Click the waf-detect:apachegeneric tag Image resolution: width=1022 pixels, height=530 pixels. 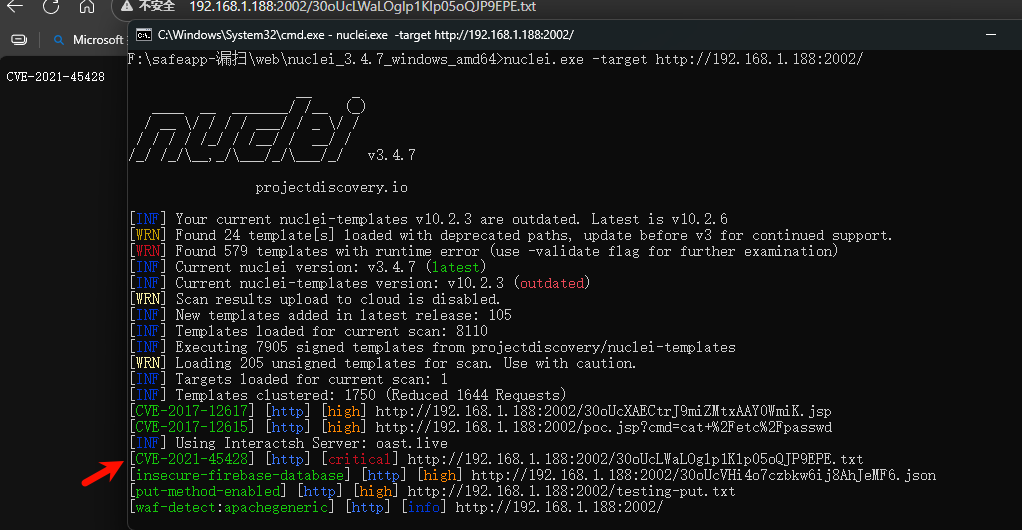(232, 507)
